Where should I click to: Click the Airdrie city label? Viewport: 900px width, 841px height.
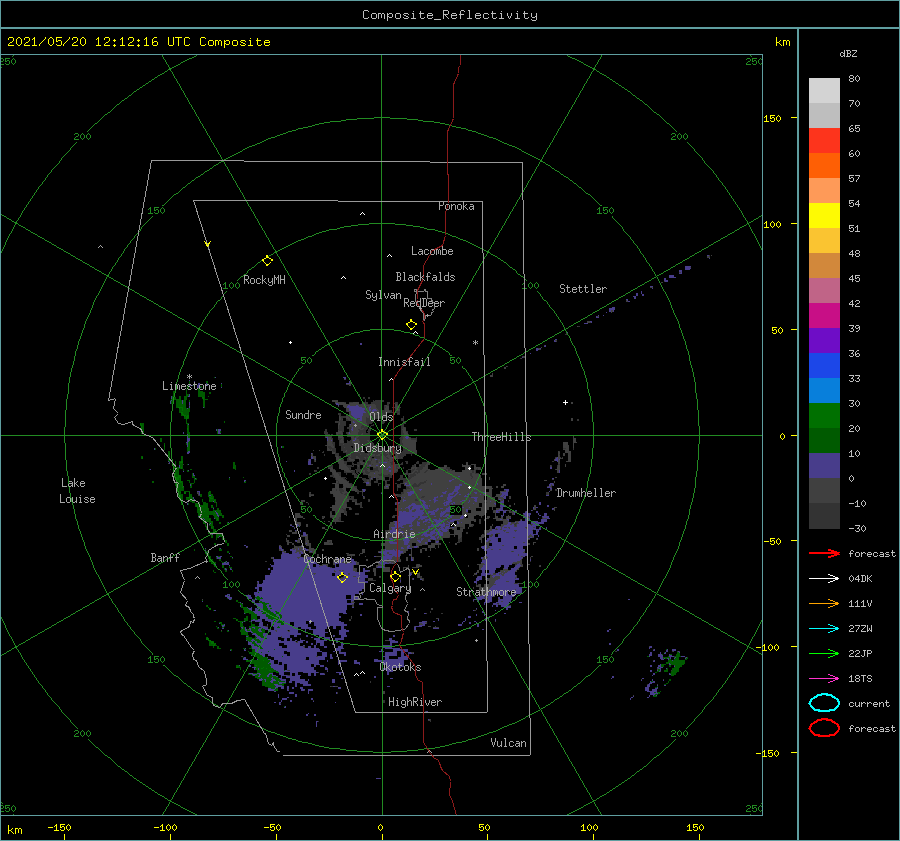[394, 534]
